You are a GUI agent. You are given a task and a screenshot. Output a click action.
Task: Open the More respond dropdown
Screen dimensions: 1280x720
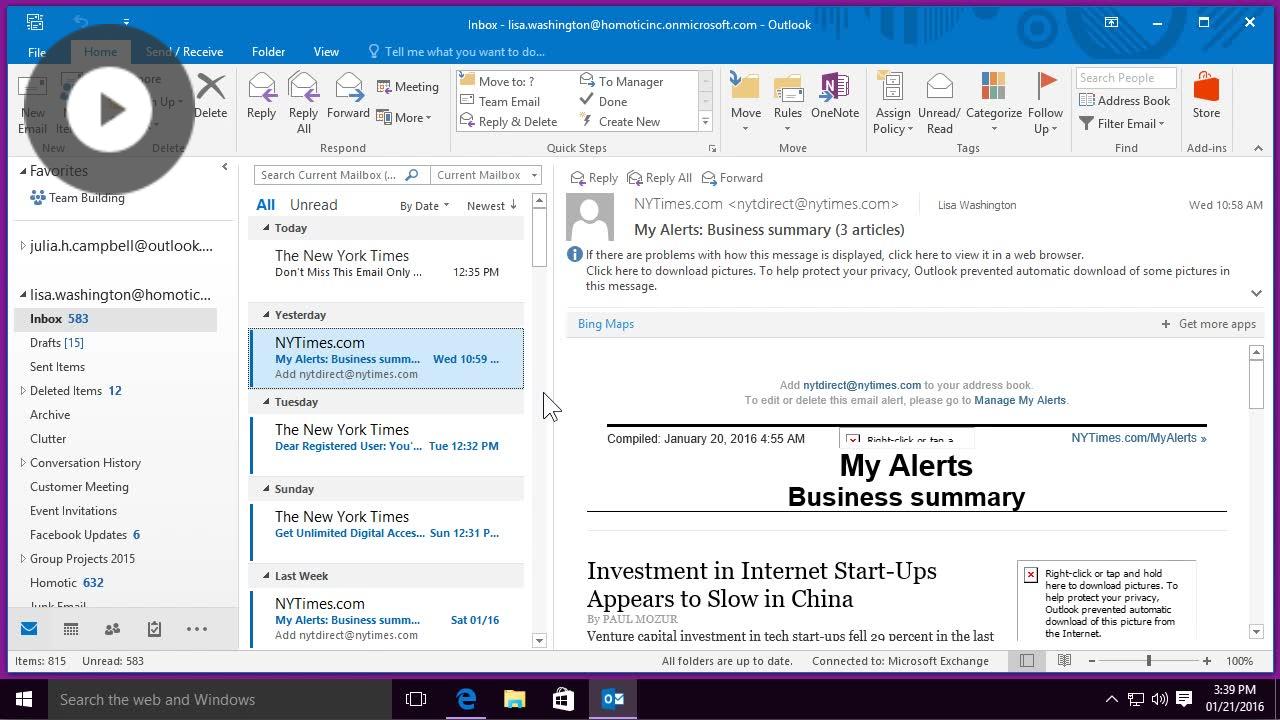point(404,118)
